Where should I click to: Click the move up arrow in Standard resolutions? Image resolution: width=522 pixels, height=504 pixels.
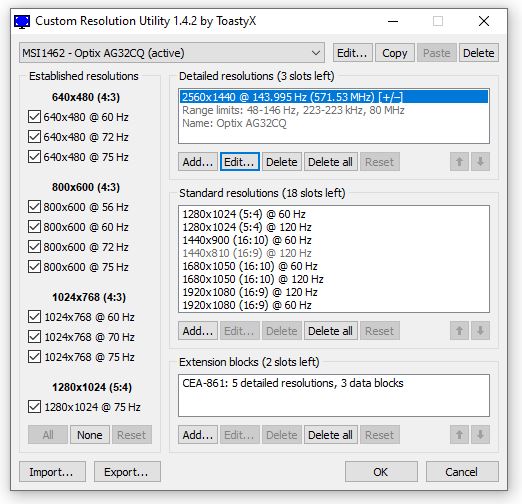coord(459,331)
